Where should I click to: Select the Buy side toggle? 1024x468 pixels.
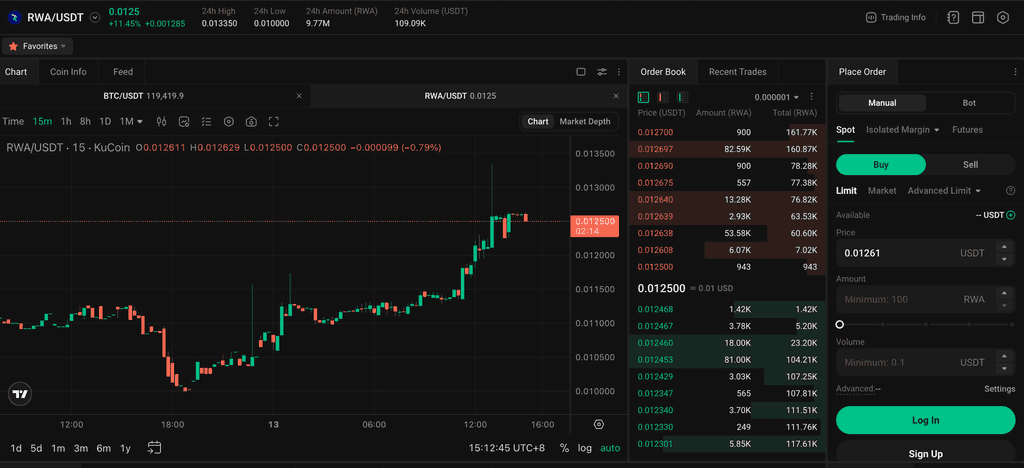[x=881, y=164]
